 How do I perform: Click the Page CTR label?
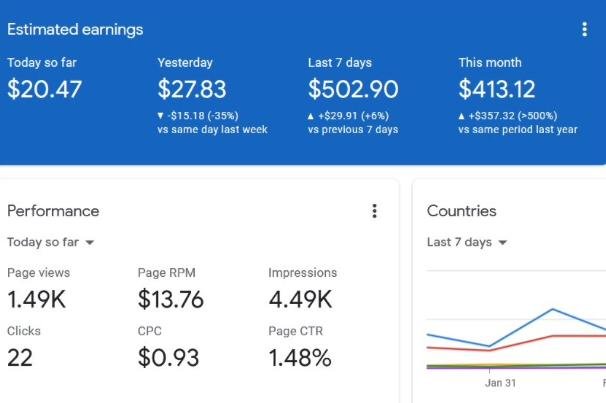296,331
